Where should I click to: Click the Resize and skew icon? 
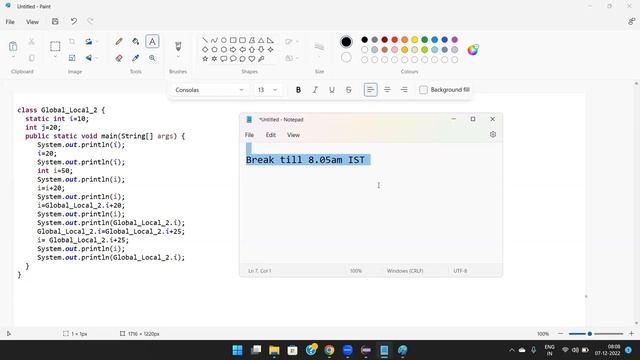coord(72,58)
